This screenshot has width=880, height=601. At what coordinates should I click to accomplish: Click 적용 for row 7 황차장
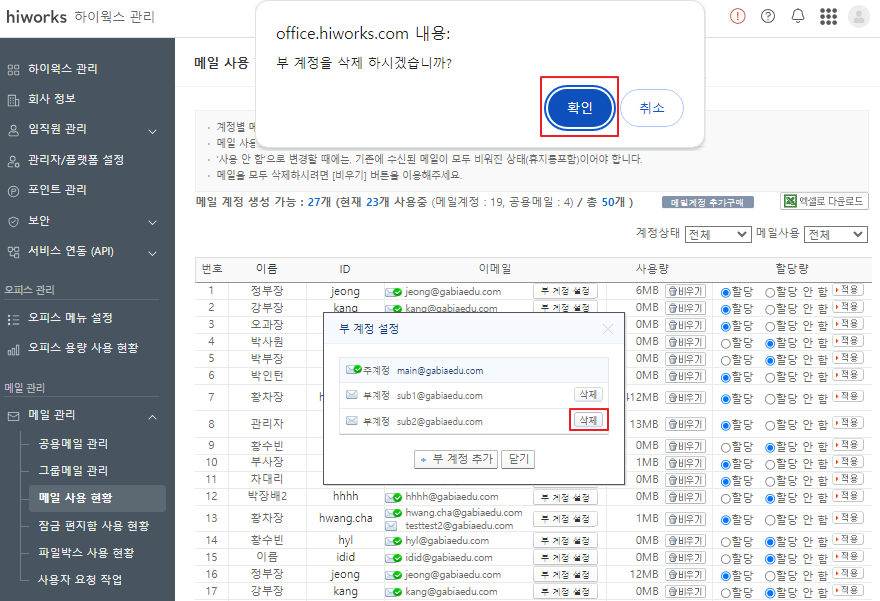pos(848,396)
